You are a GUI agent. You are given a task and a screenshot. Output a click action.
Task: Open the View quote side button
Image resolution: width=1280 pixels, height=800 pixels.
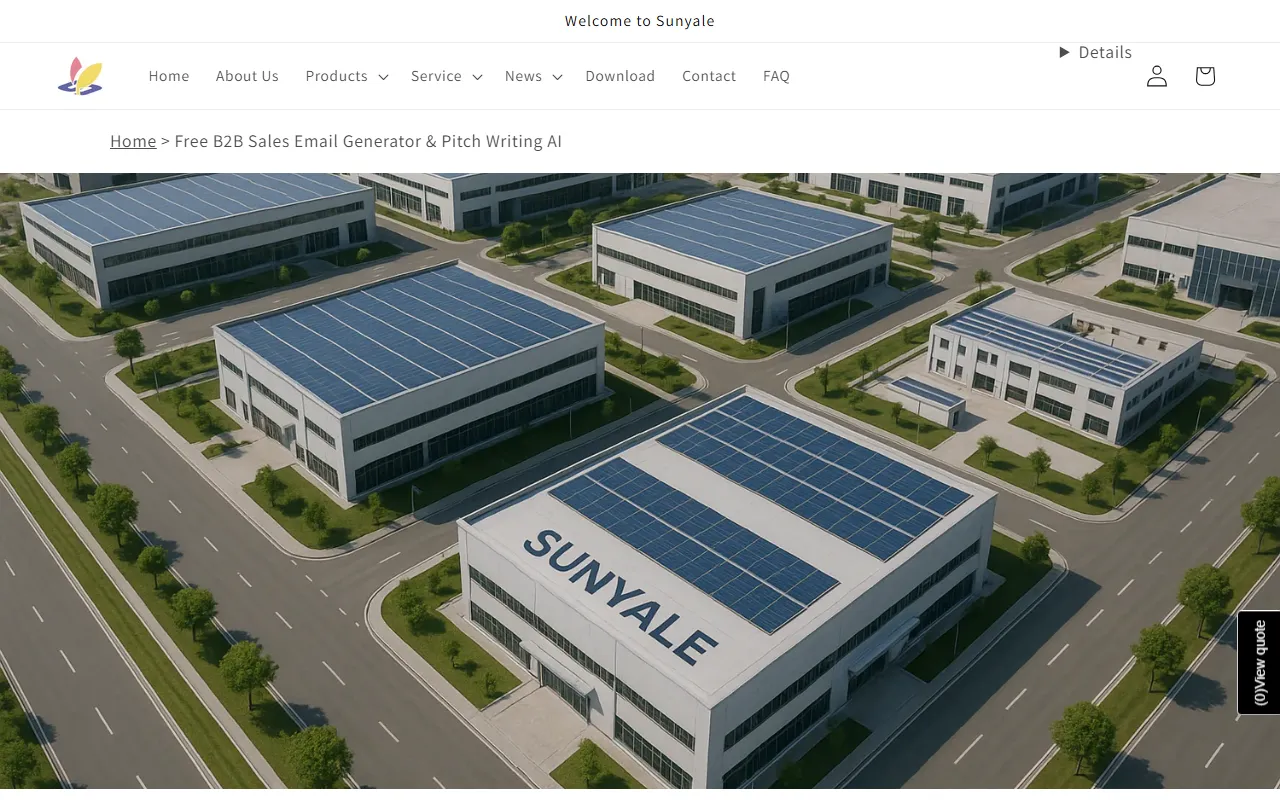click(1259, 662)
